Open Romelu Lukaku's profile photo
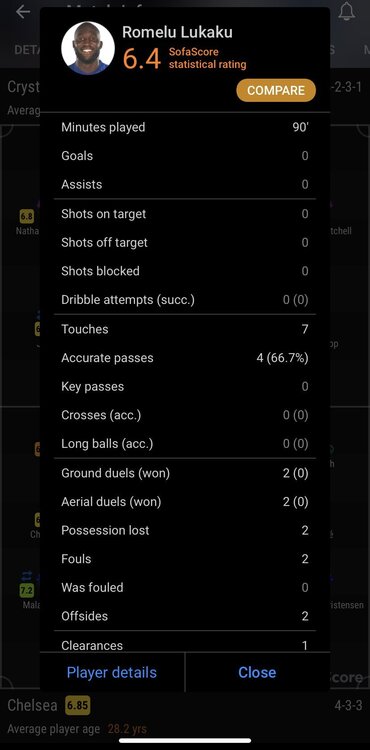 [x=87, y=48]
